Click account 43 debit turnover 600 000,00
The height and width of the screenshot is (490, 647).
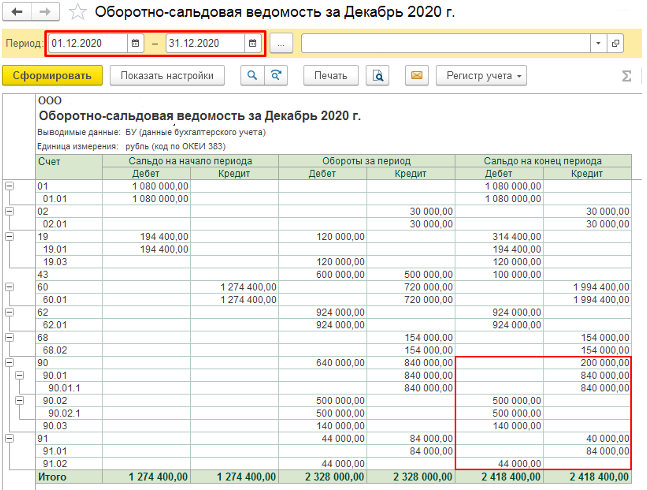tap(322, 274)
